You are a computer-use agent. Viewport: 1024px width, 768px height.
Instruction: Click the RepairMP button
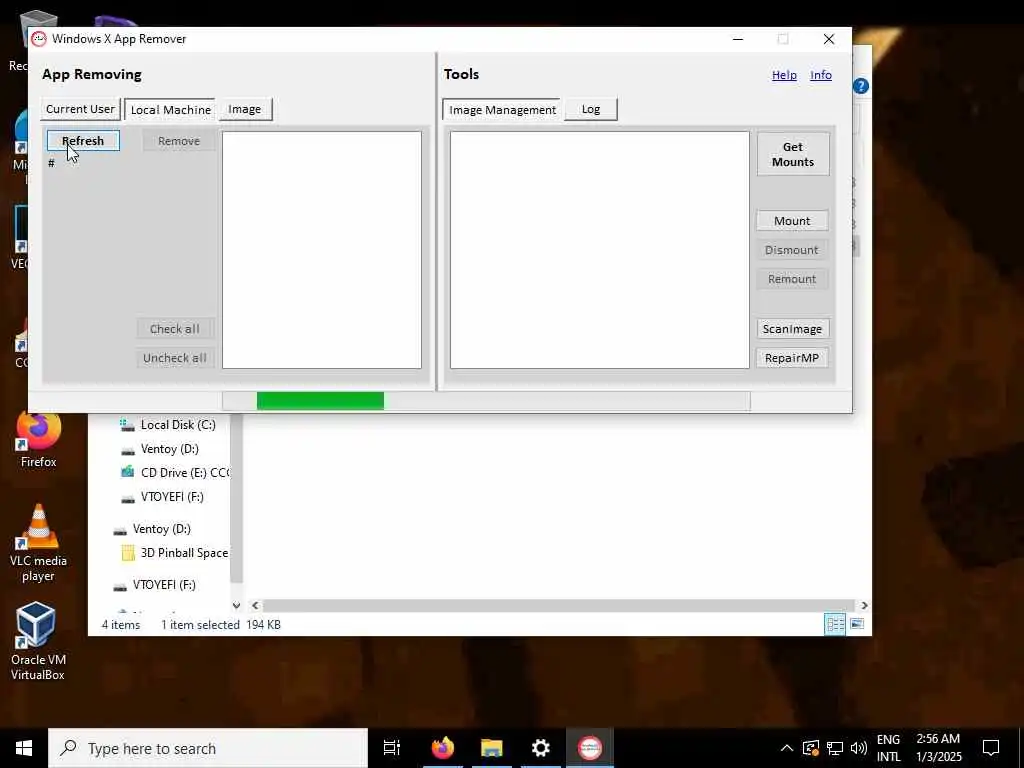(792, 358)
